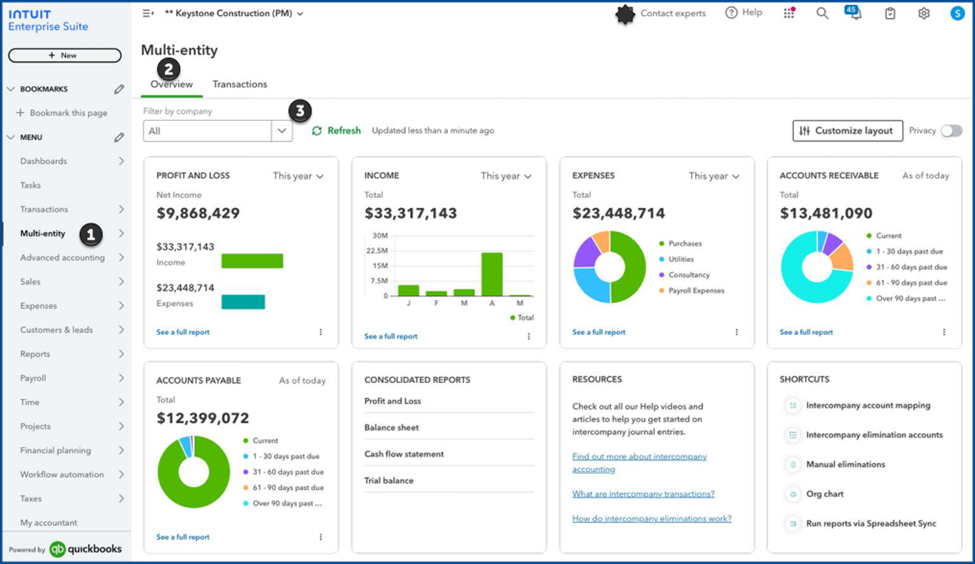Open Accounts Receivable card three-dot menu
This screenshot has width=975, height=564.
tap(944, 332)
